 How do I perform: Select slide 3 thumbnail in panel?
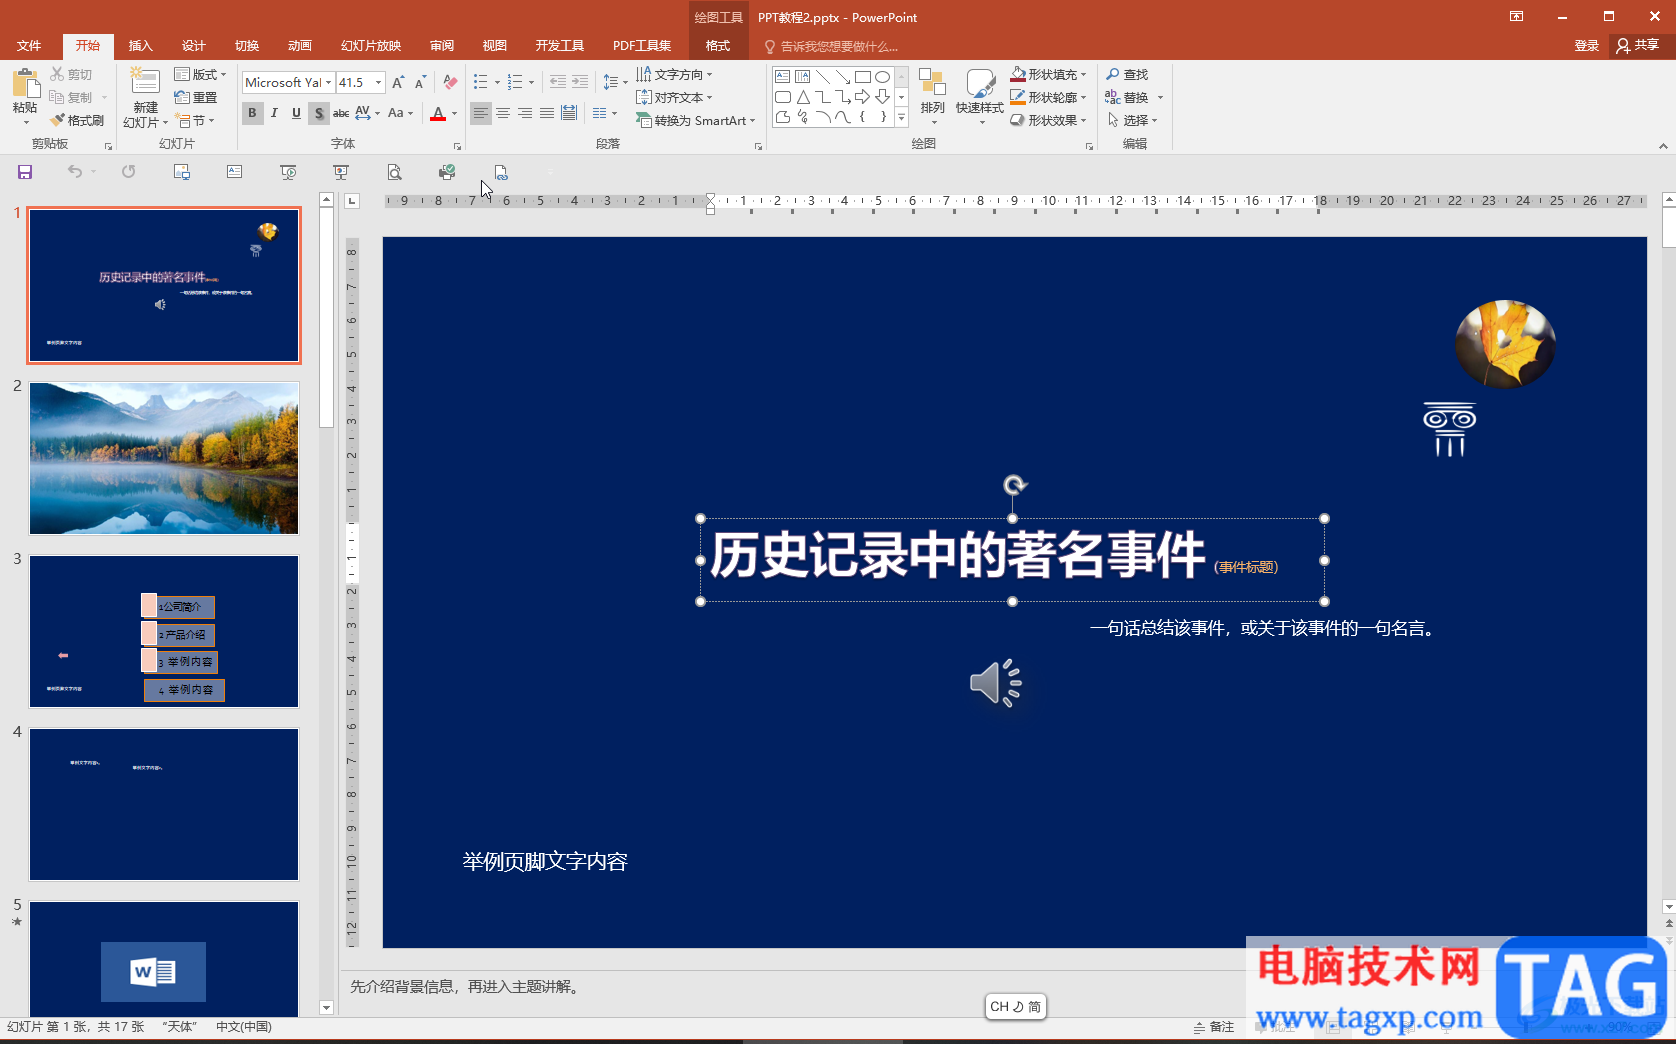(164, 631)
